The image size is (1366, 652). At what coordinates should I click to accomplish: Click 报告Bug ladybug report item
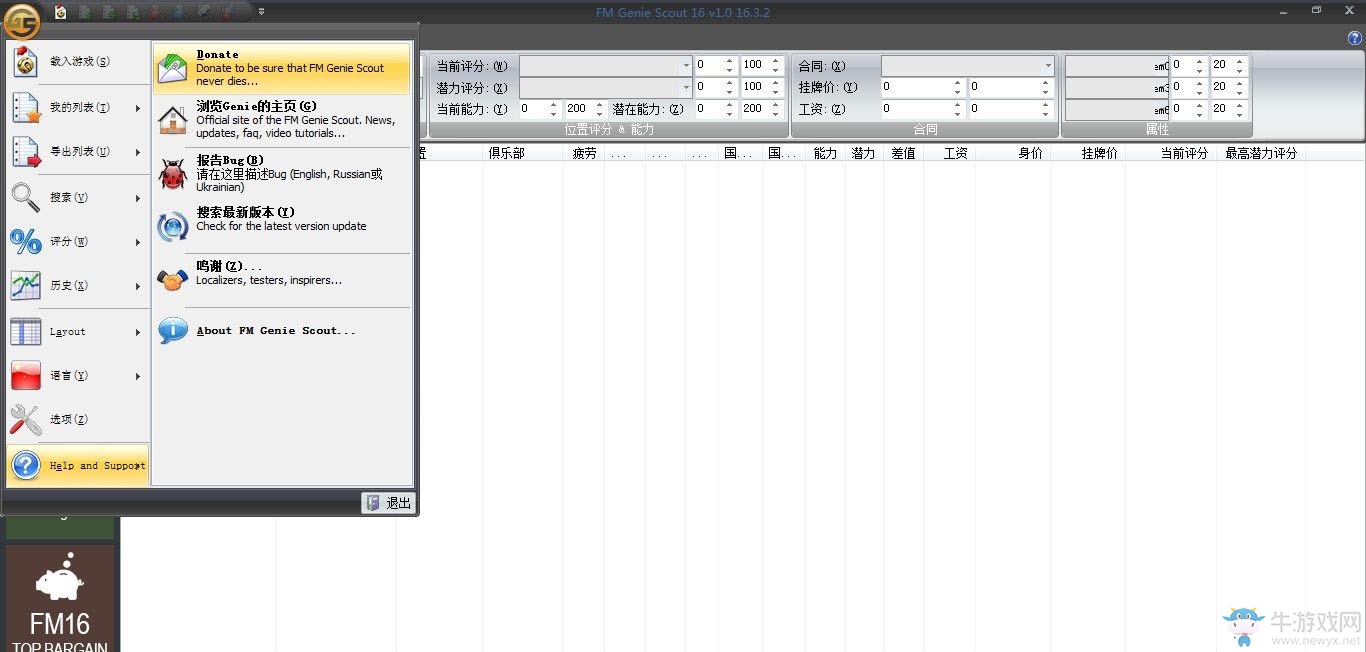[x=282, y=174]
